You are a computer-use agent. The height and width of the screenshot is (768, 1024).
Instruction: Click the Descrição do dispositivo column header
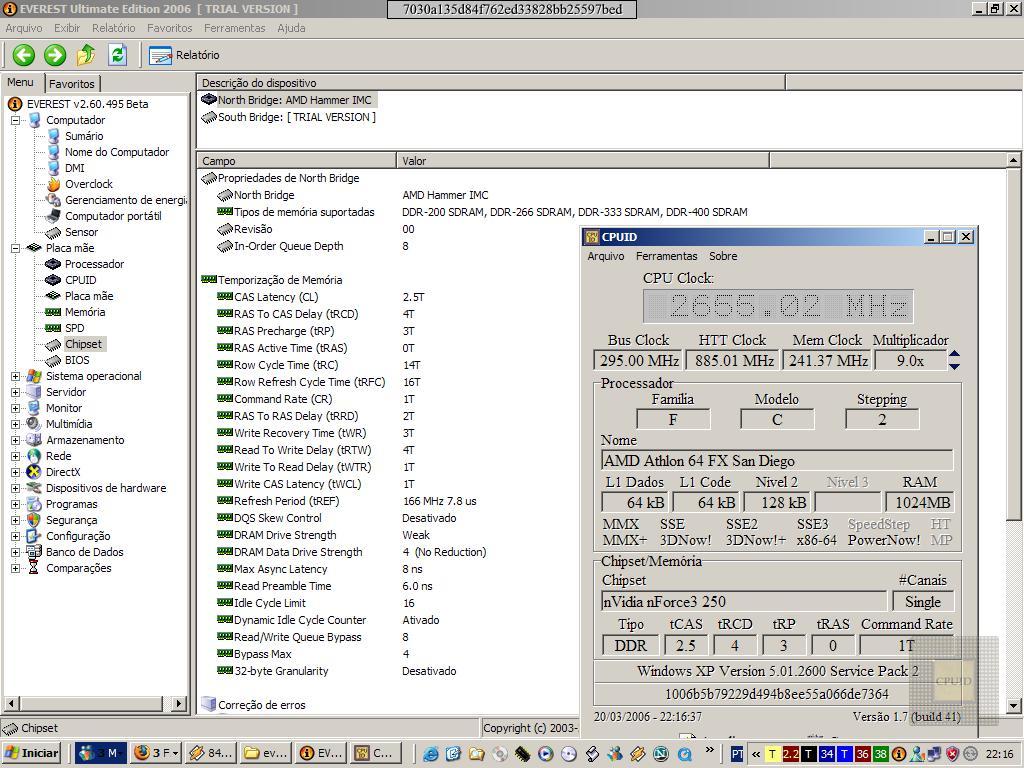[x=490, y=83]
